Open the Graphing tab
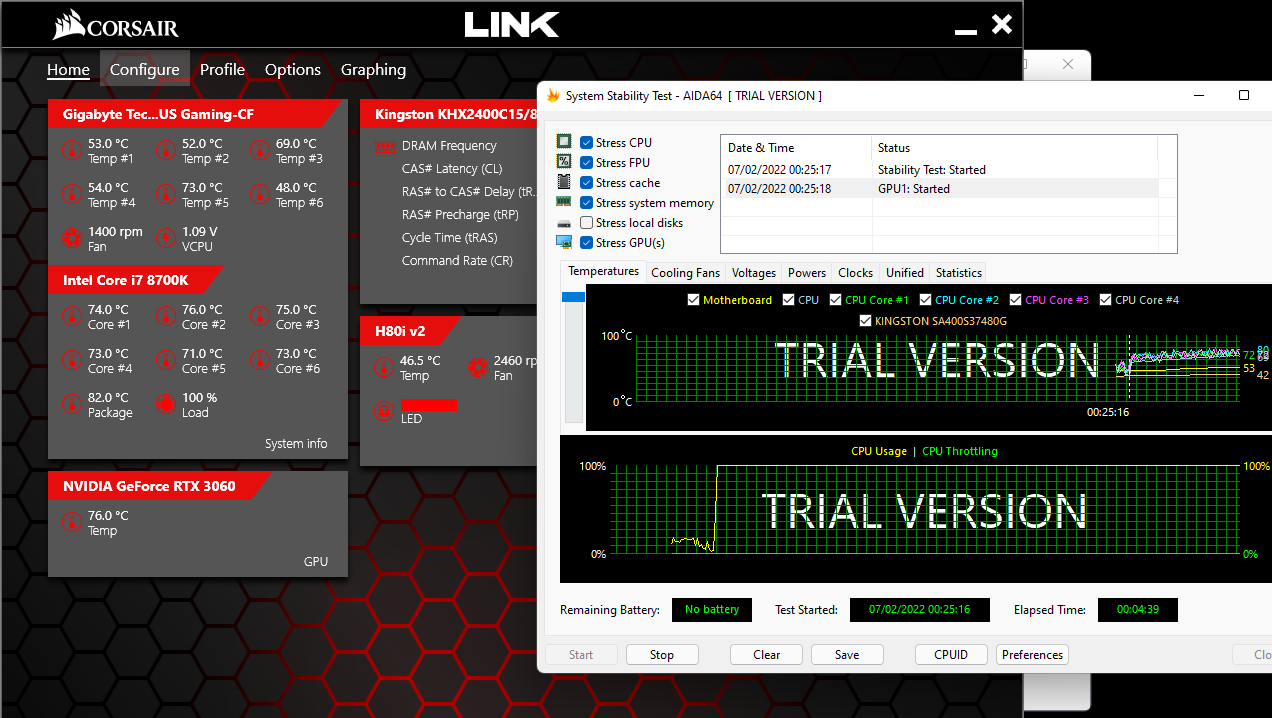1272x718 pixels. [373, 70]
